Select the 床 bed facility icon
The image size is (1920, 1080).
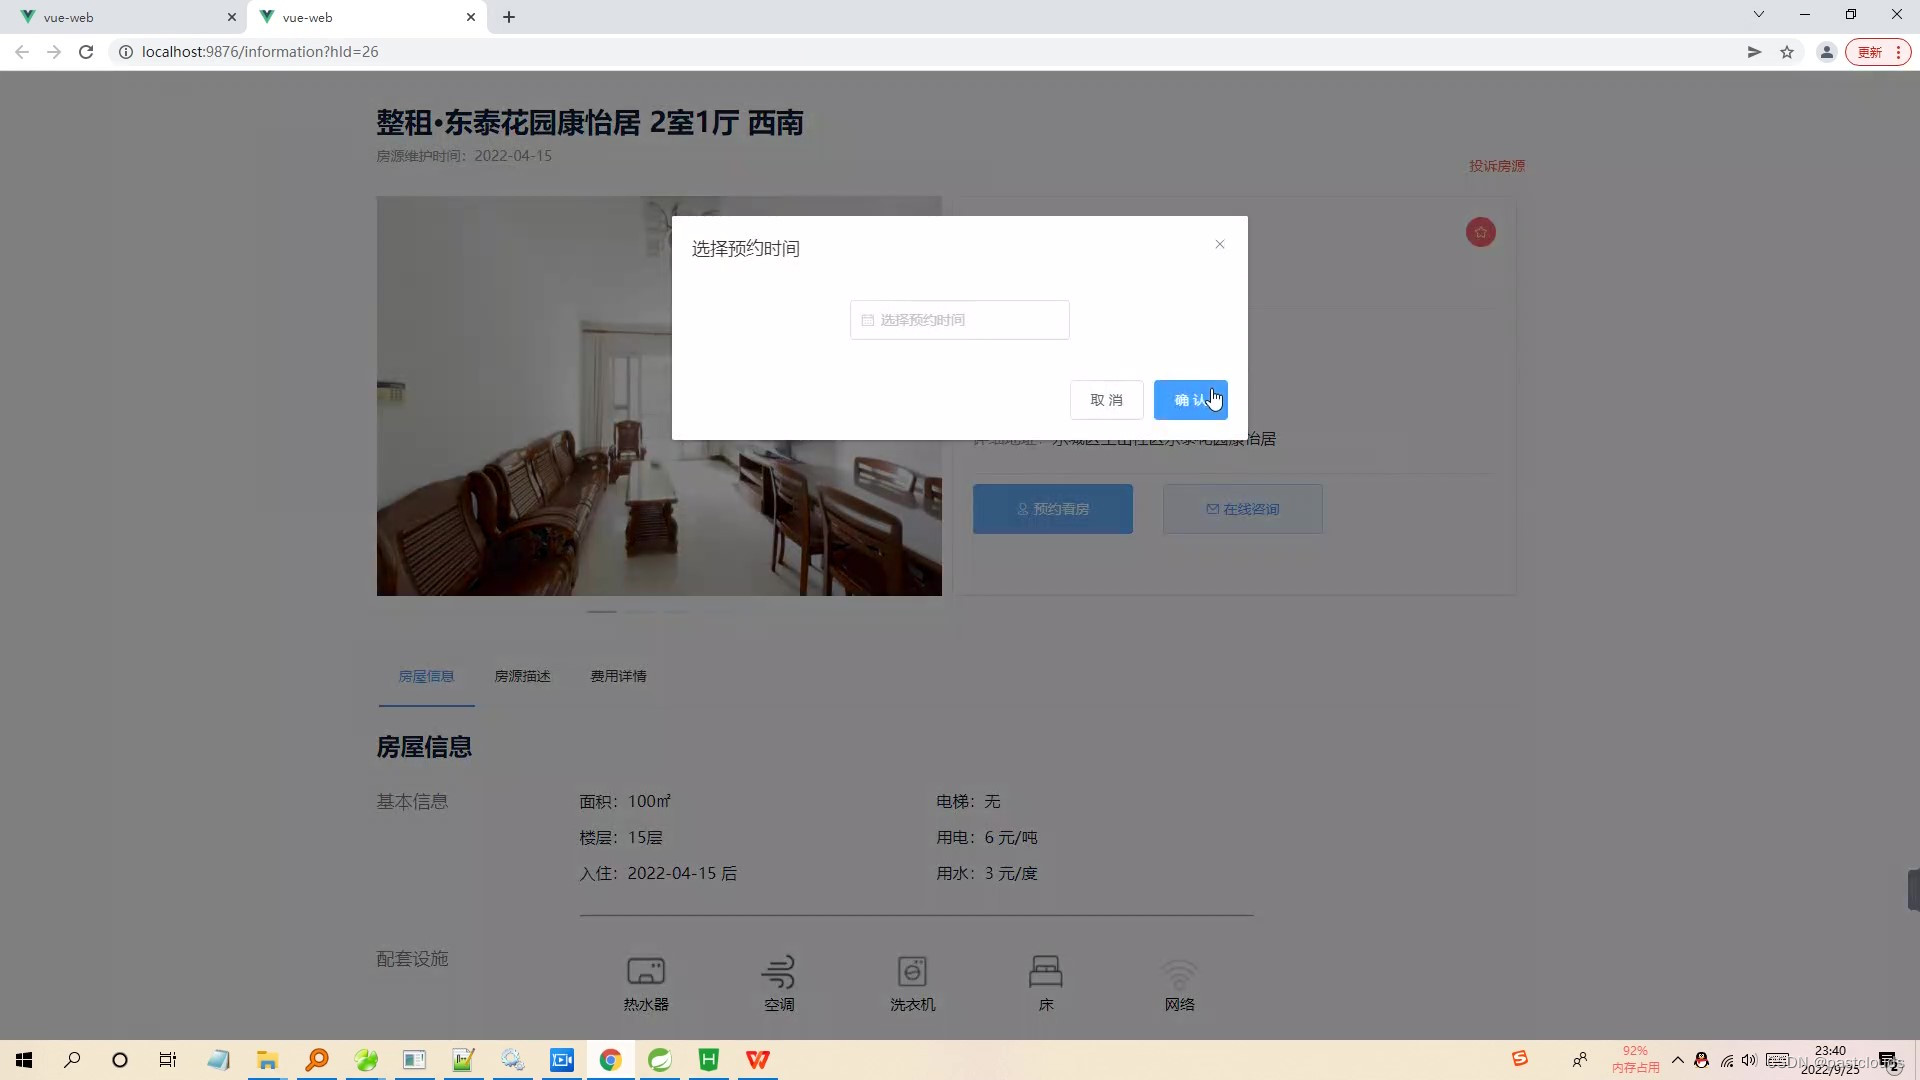(1046, 970)
